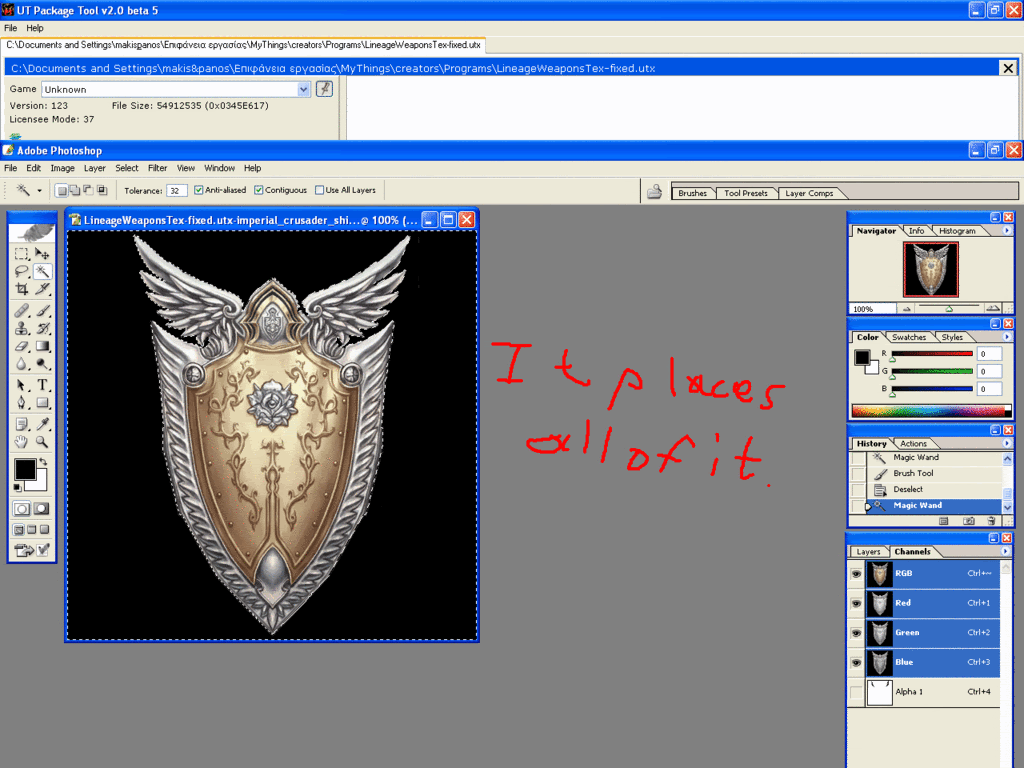This screenshot has width=1024, height=768.
Task: Select the Rectangular Marquee tool
Action: pyautogui.click(x=21, y=254)
